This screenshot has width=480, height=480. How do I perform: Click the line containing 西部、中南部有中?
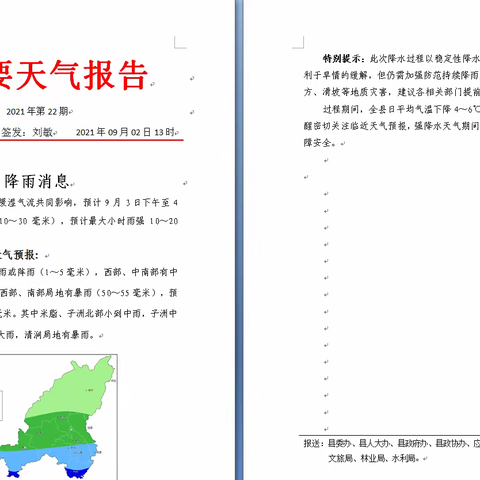tap(89, 272)
